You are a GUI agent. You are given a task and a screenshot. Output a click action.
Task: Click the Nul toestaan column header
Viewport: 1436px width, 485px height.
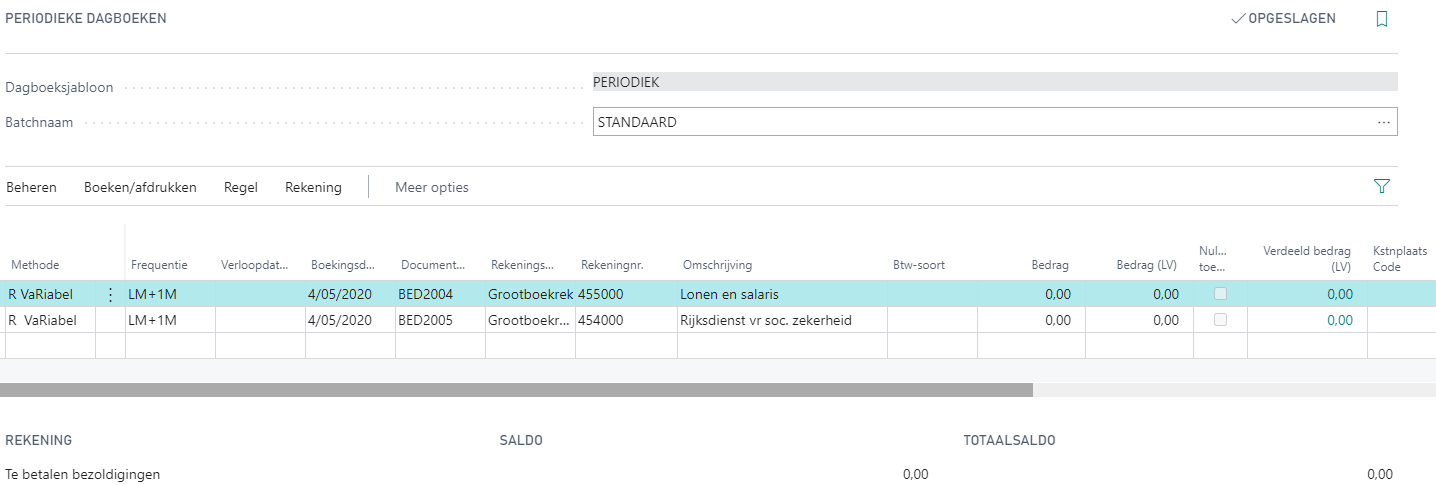point(1212,259)
